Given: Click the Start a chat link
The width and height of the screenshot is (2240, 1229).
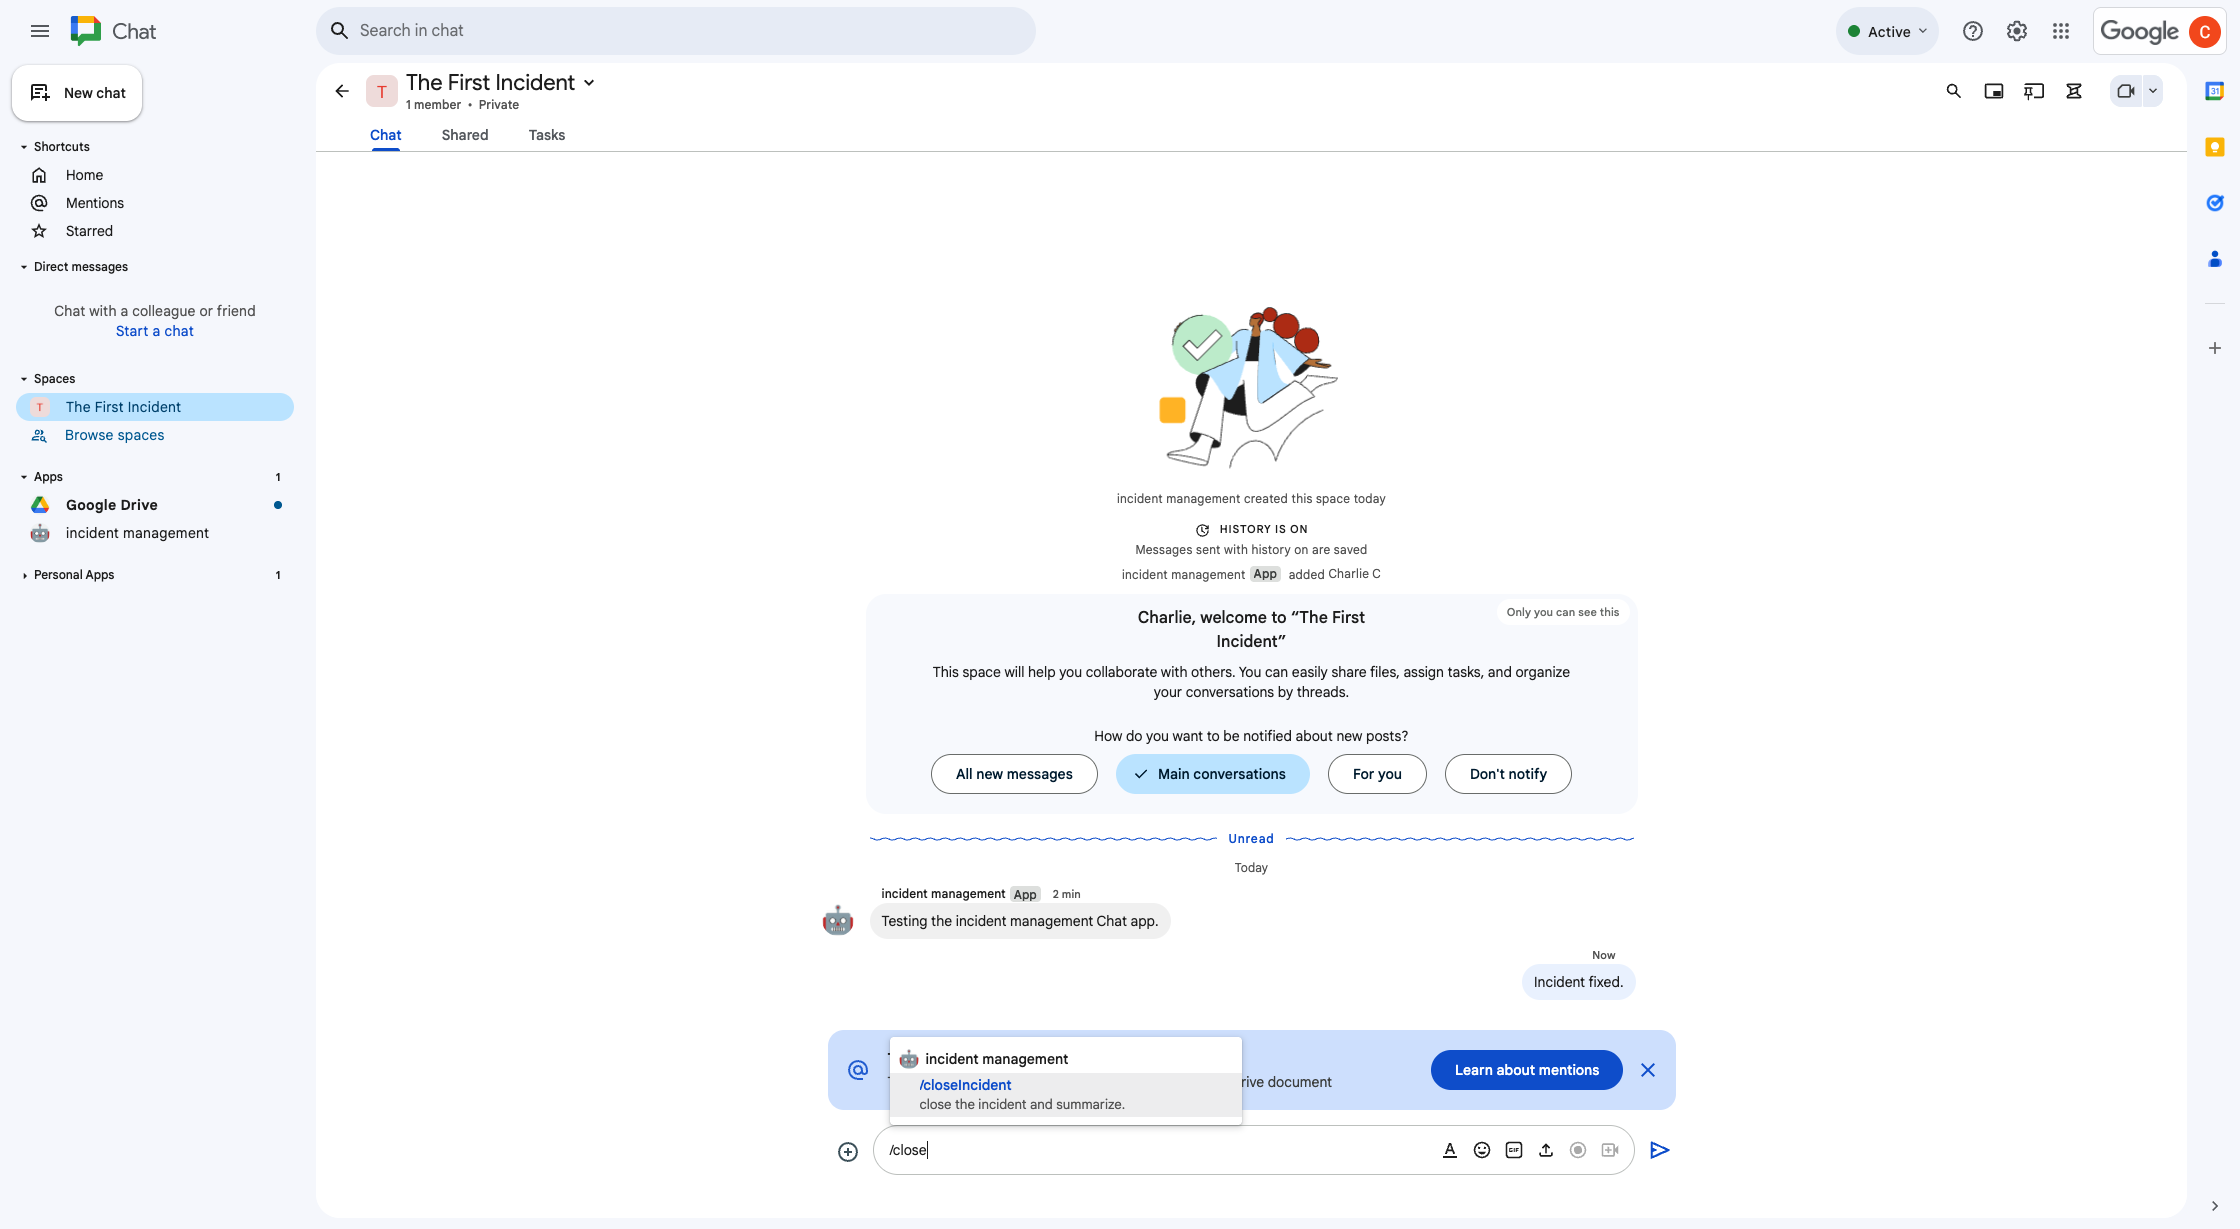Looking at the screenshot, I should pyautogui.click(x=154, y=331).
